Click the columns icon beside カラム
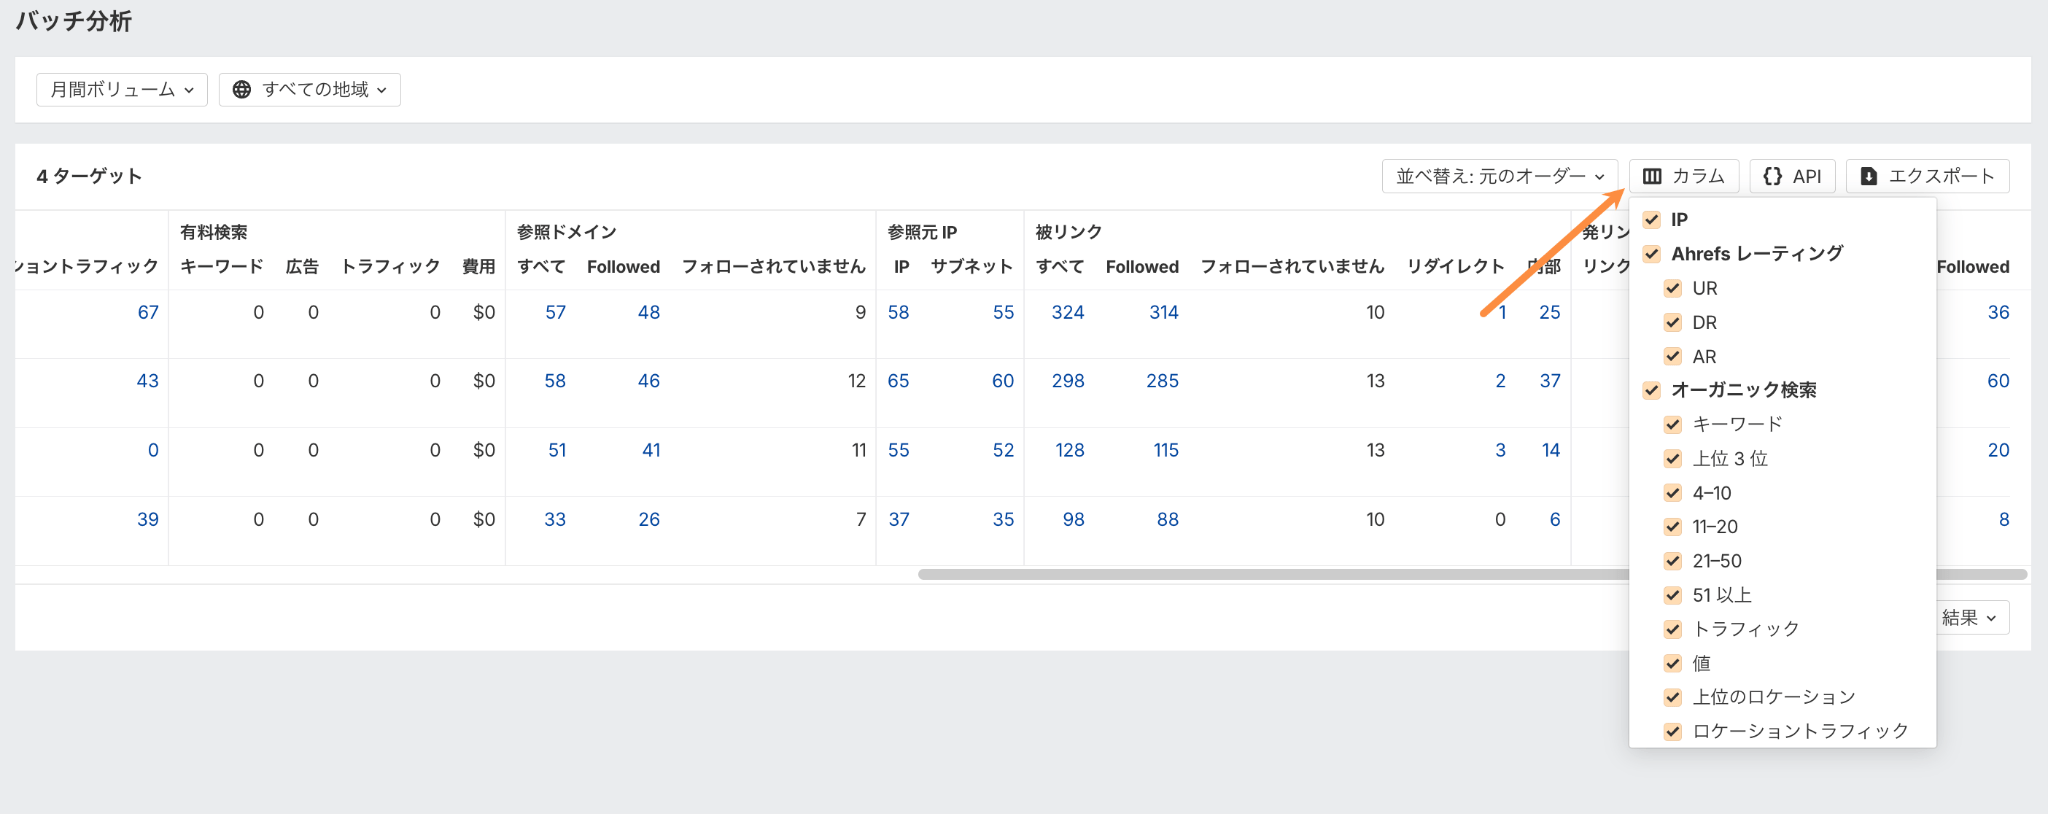2048x814 pixels. point(1652,176)
